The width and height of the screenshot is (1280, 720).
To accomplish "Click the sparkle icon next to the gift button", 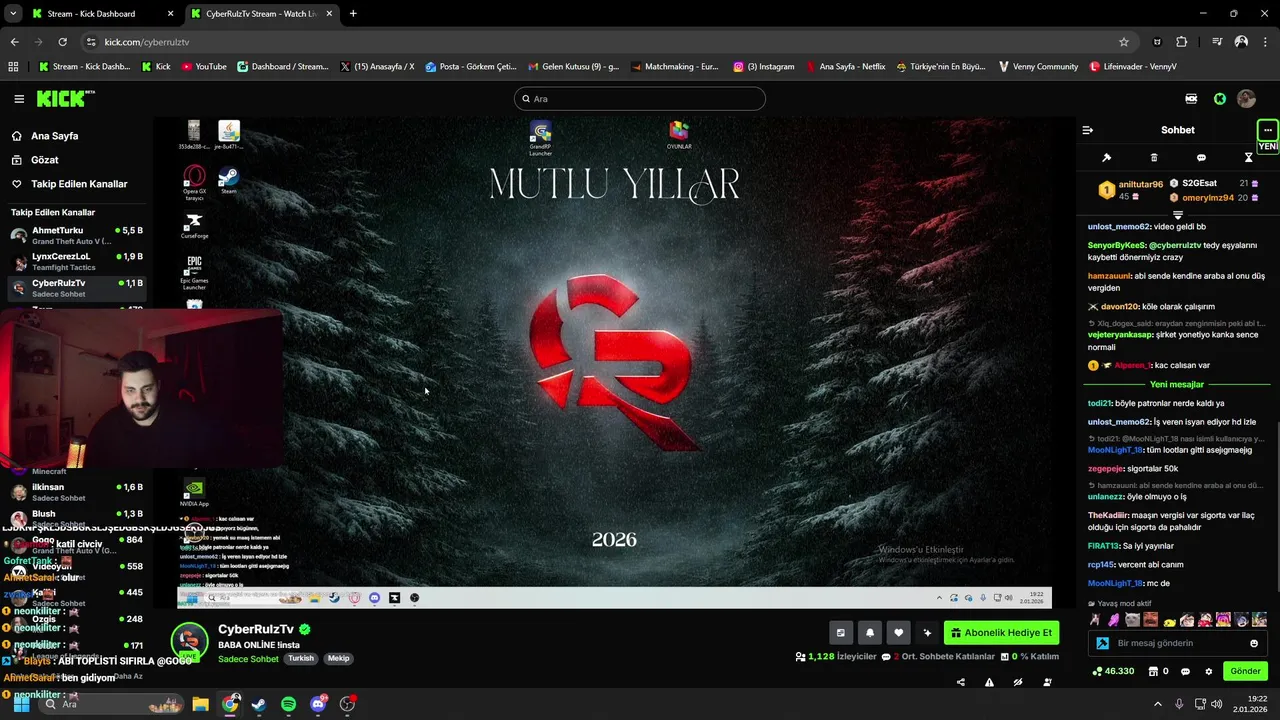I will tap(927, 633).
